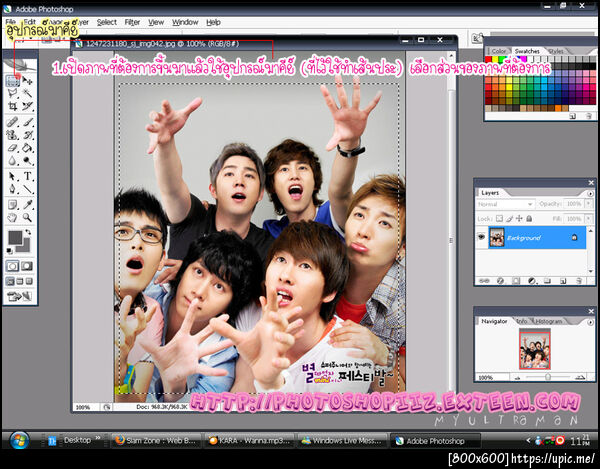Click the Navigator zoom slider handle
The height and width of the screenshot is (469, 600).
coord(548,377)
